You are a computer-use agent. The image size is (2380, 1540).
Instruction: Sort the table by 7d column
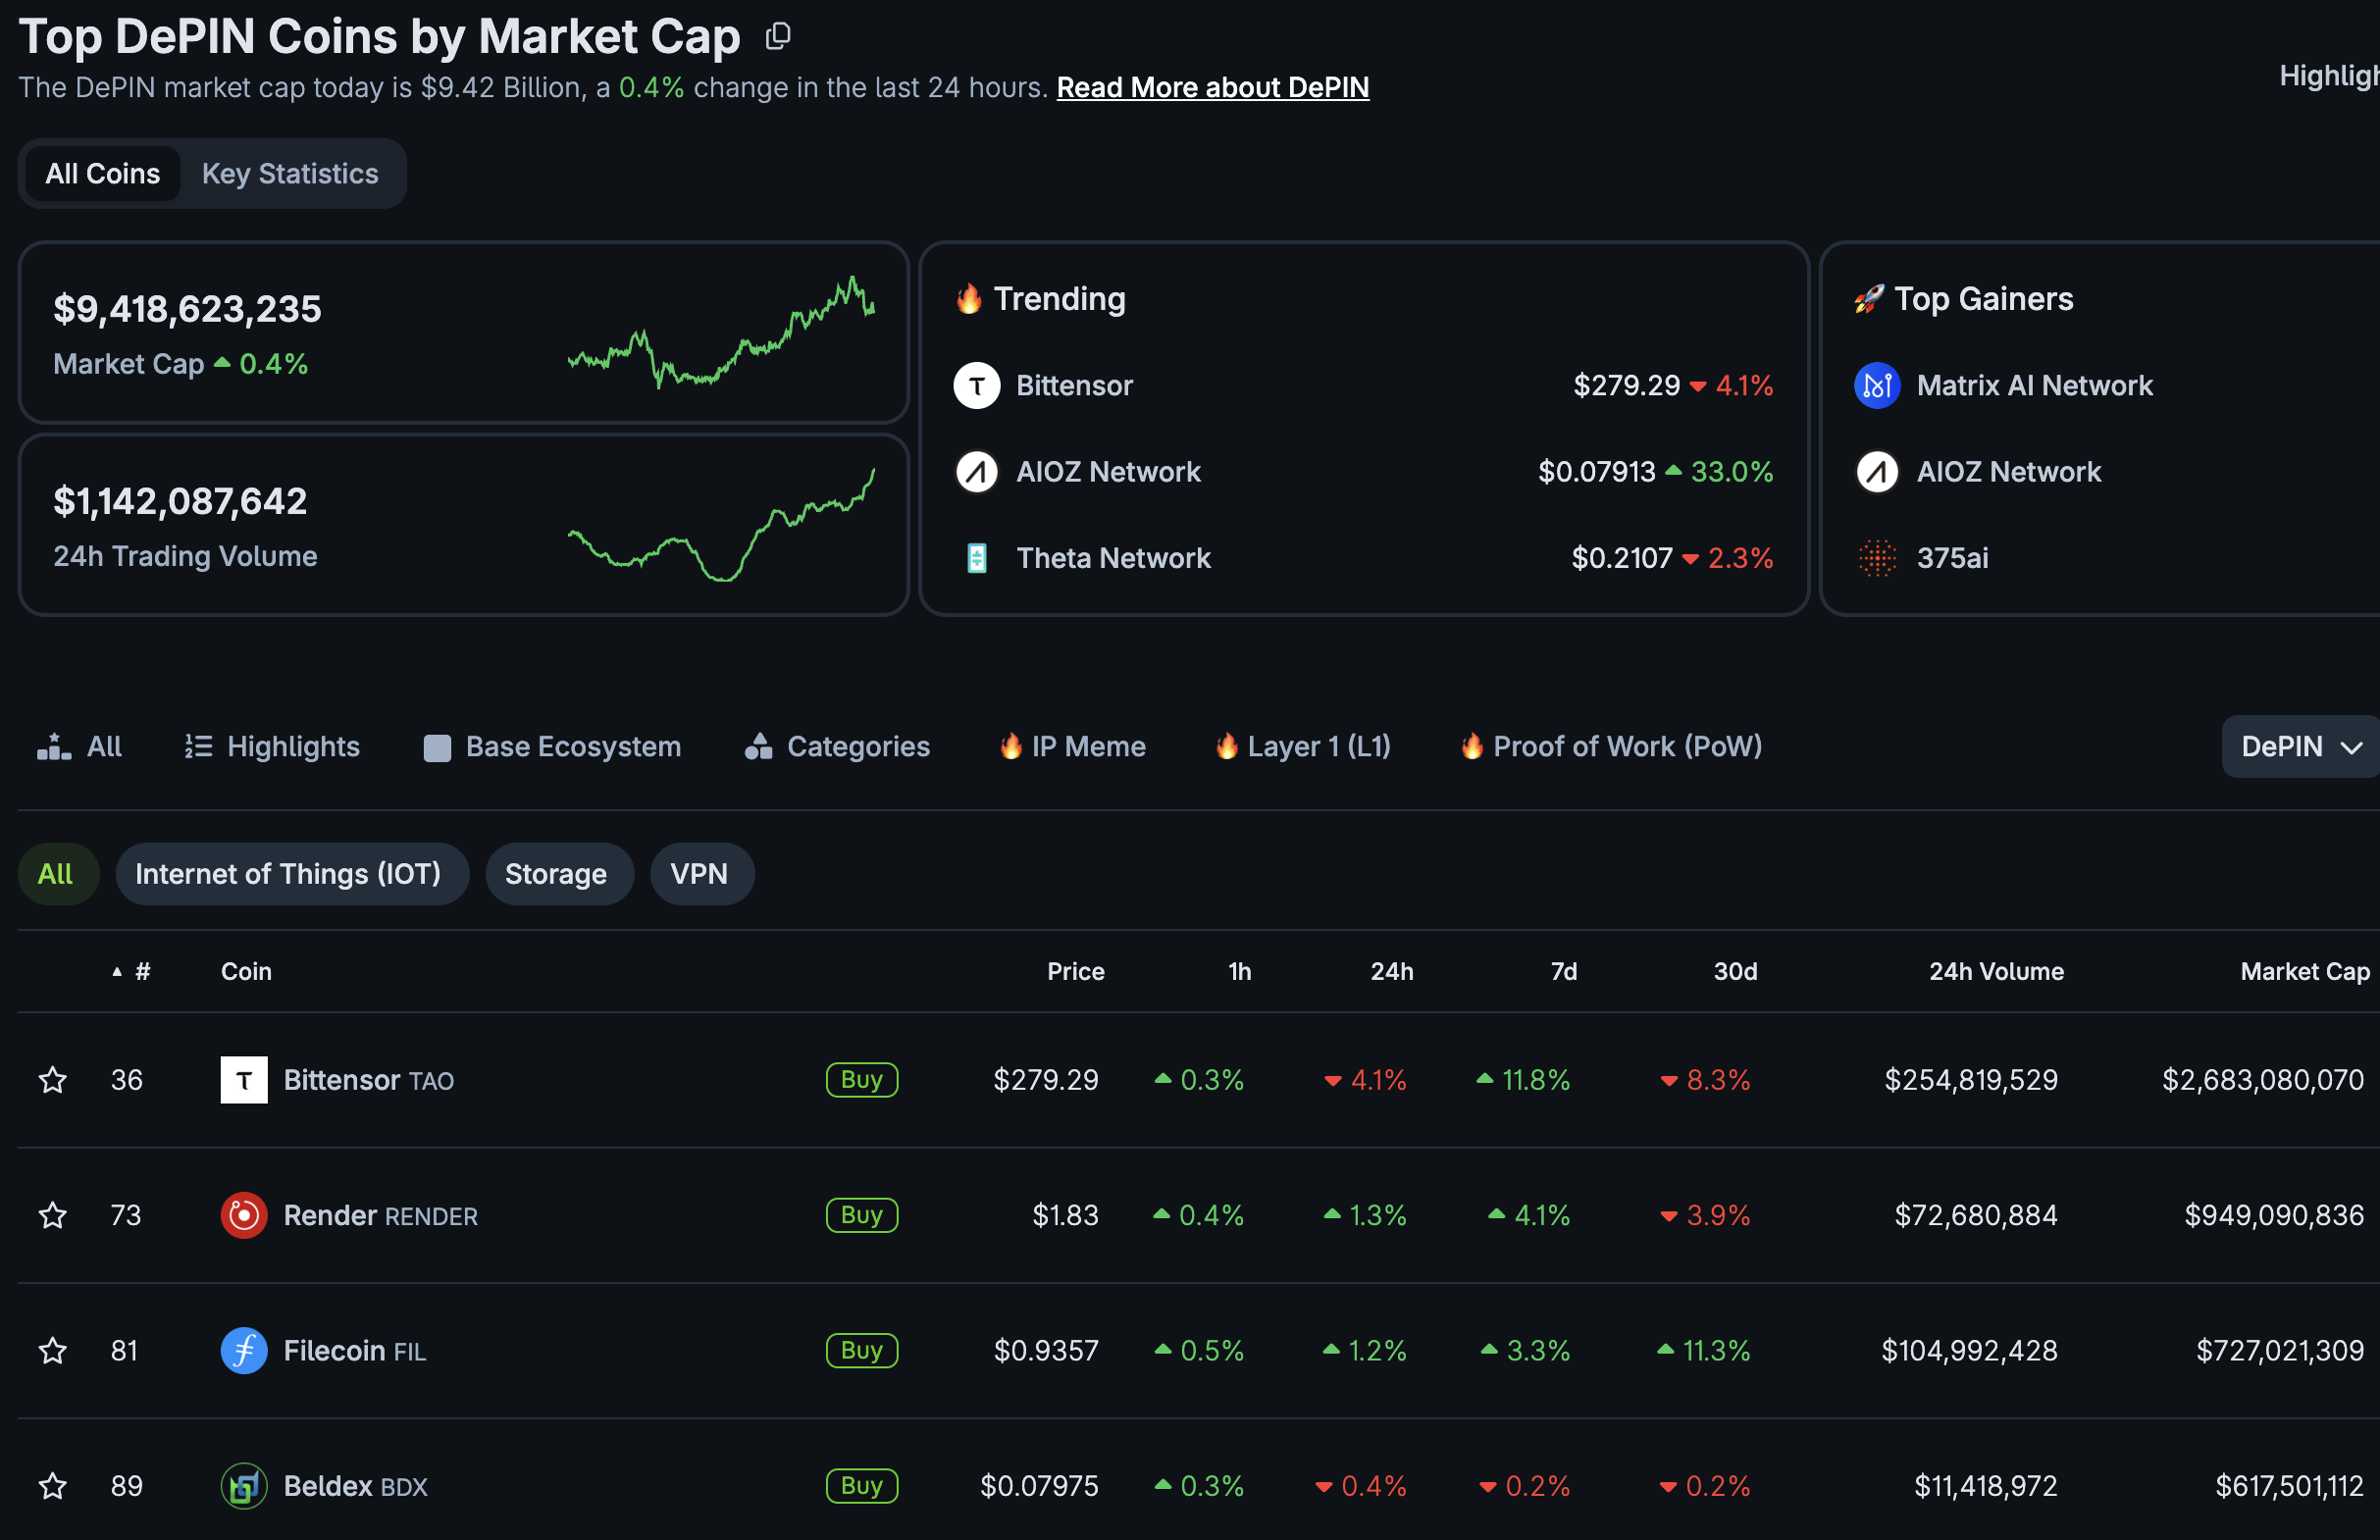point(1563,971)
